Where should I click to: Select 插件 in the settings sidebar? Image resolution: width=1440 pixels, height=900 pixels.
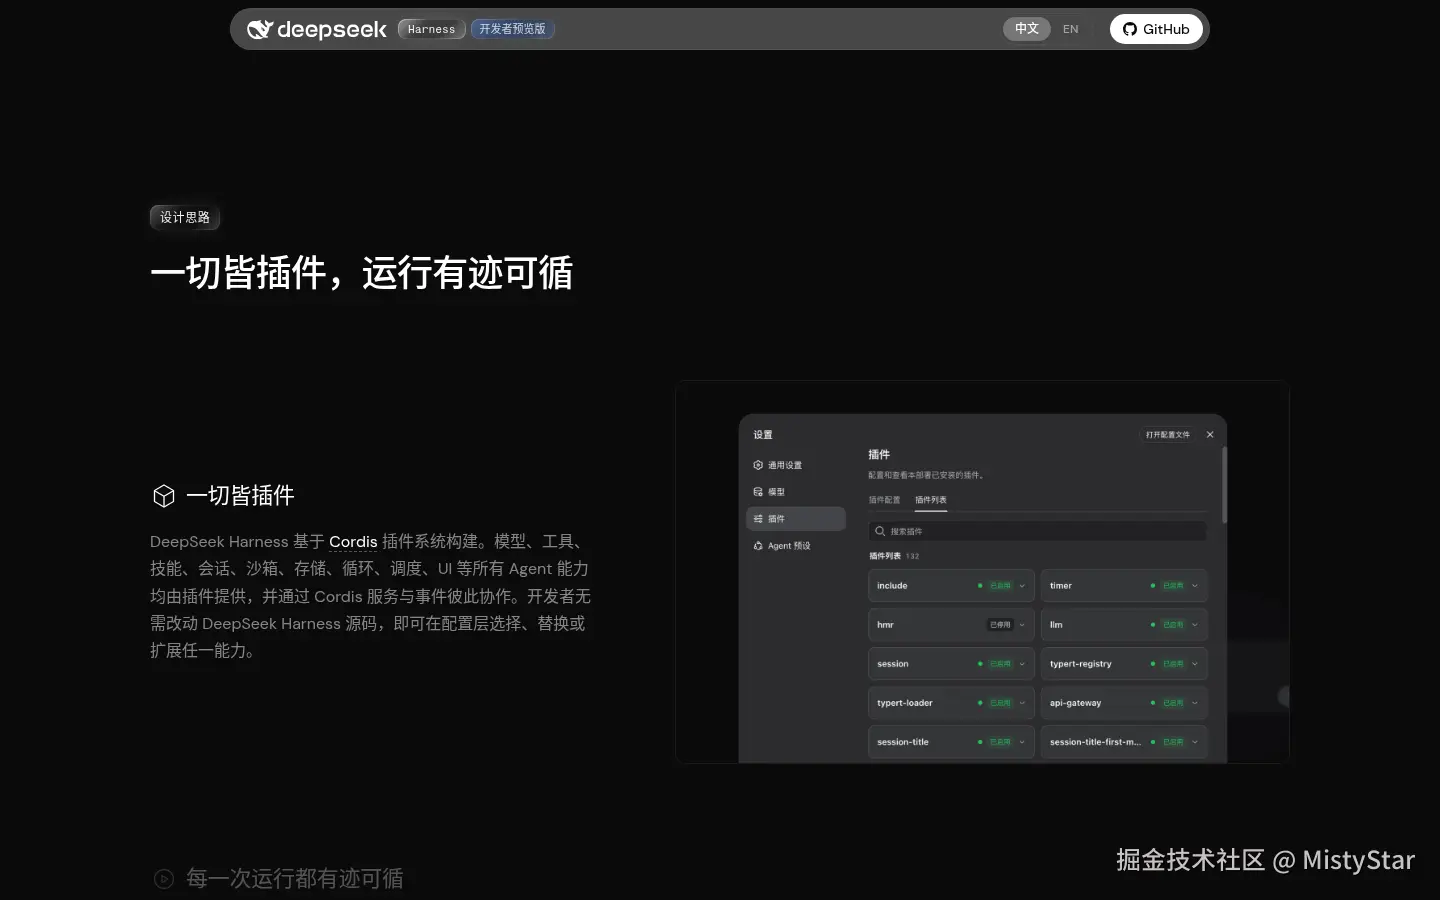pos(796,519)
